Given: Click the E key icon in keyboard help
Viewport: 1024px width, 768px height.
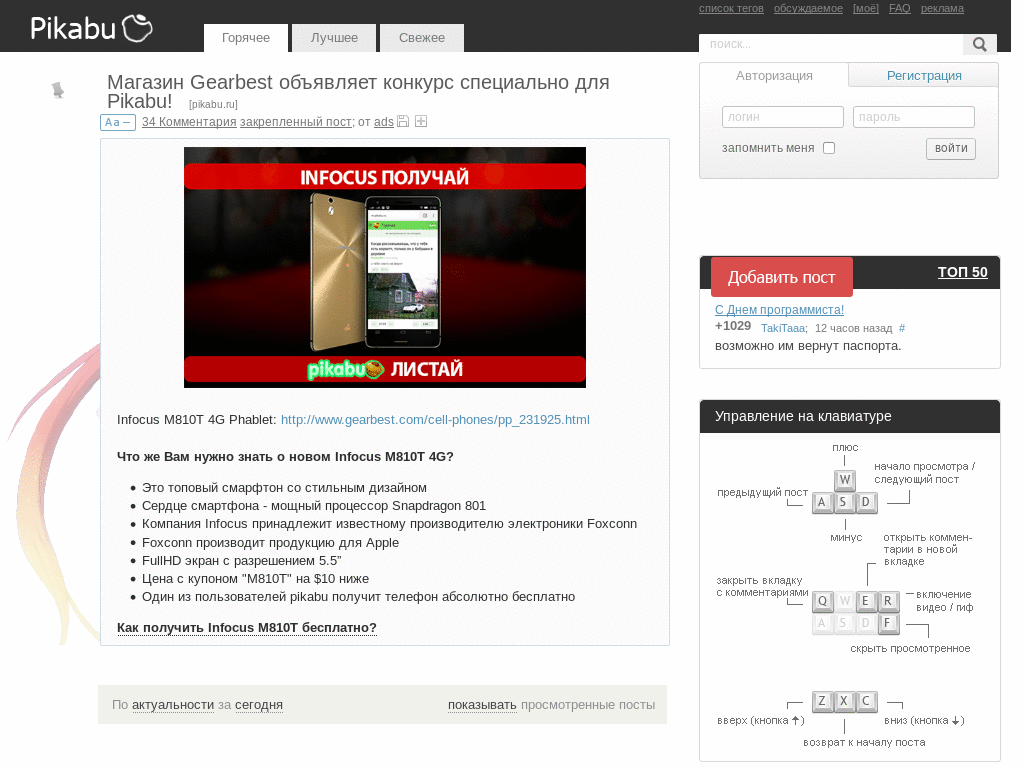Looking at the screenshot, I should [x=865, y=601].
